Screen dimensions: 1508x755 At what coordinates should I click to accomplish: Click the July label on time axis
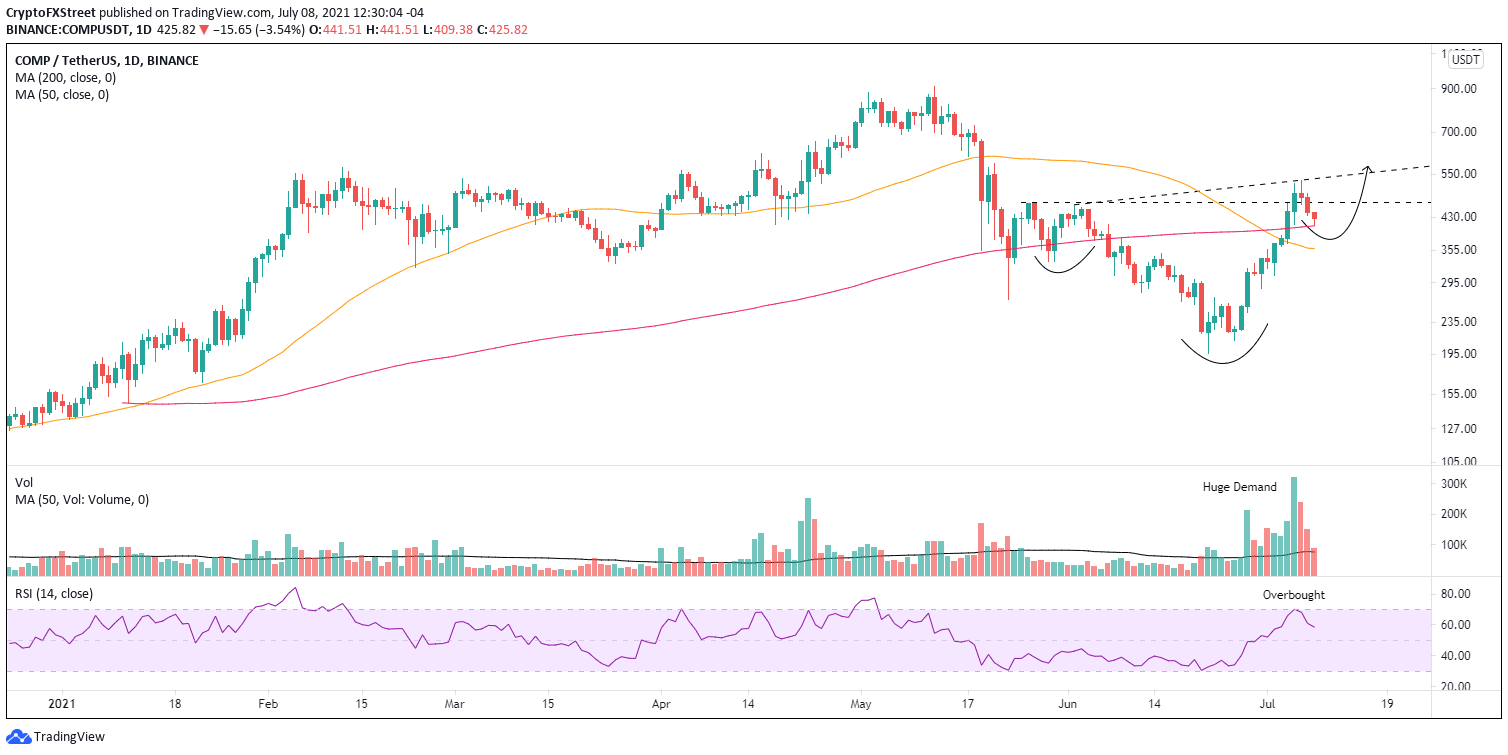pyautogui.click(x=1266, y=704)
